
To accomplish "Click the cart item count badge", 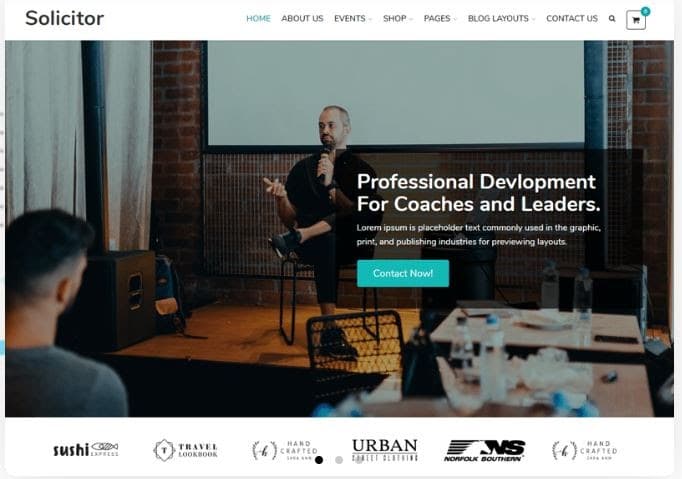I will 645,11.
